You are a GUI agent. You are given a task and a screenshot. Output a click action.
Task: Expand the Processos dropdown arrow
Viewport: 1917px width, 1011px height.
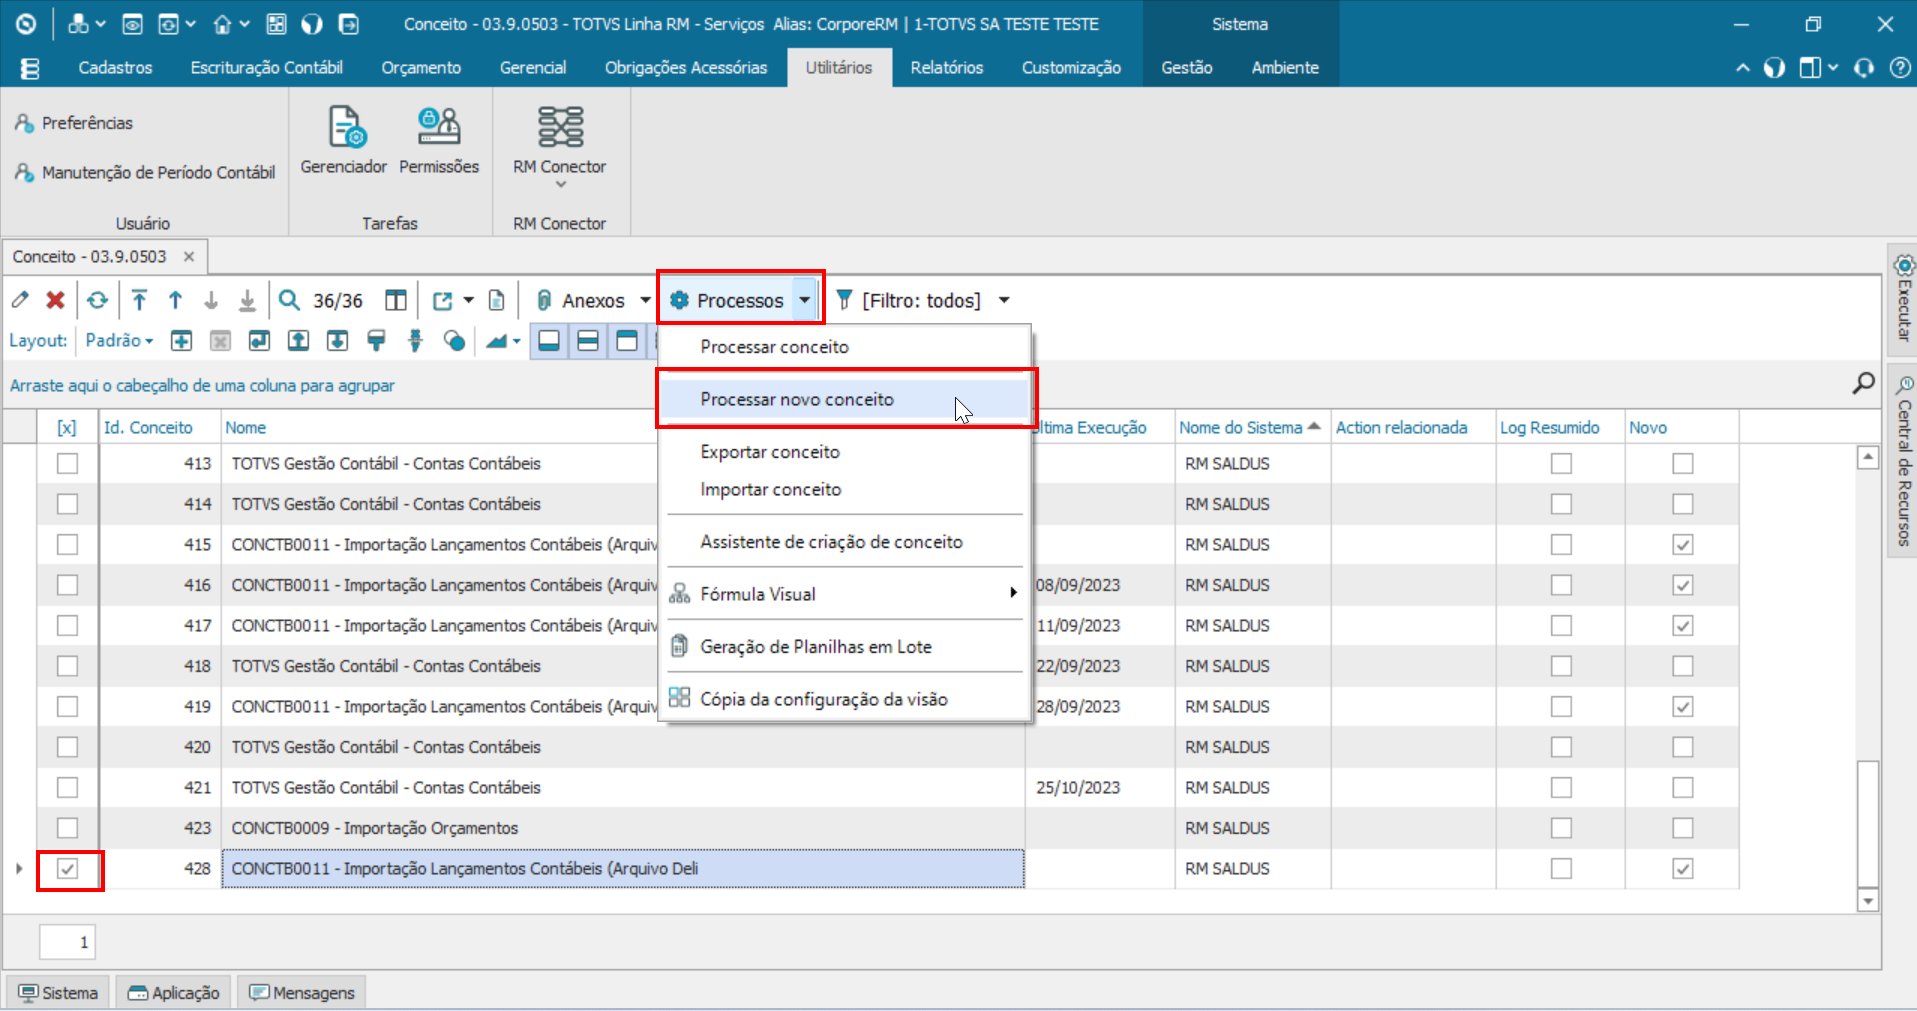click(805, 300)
